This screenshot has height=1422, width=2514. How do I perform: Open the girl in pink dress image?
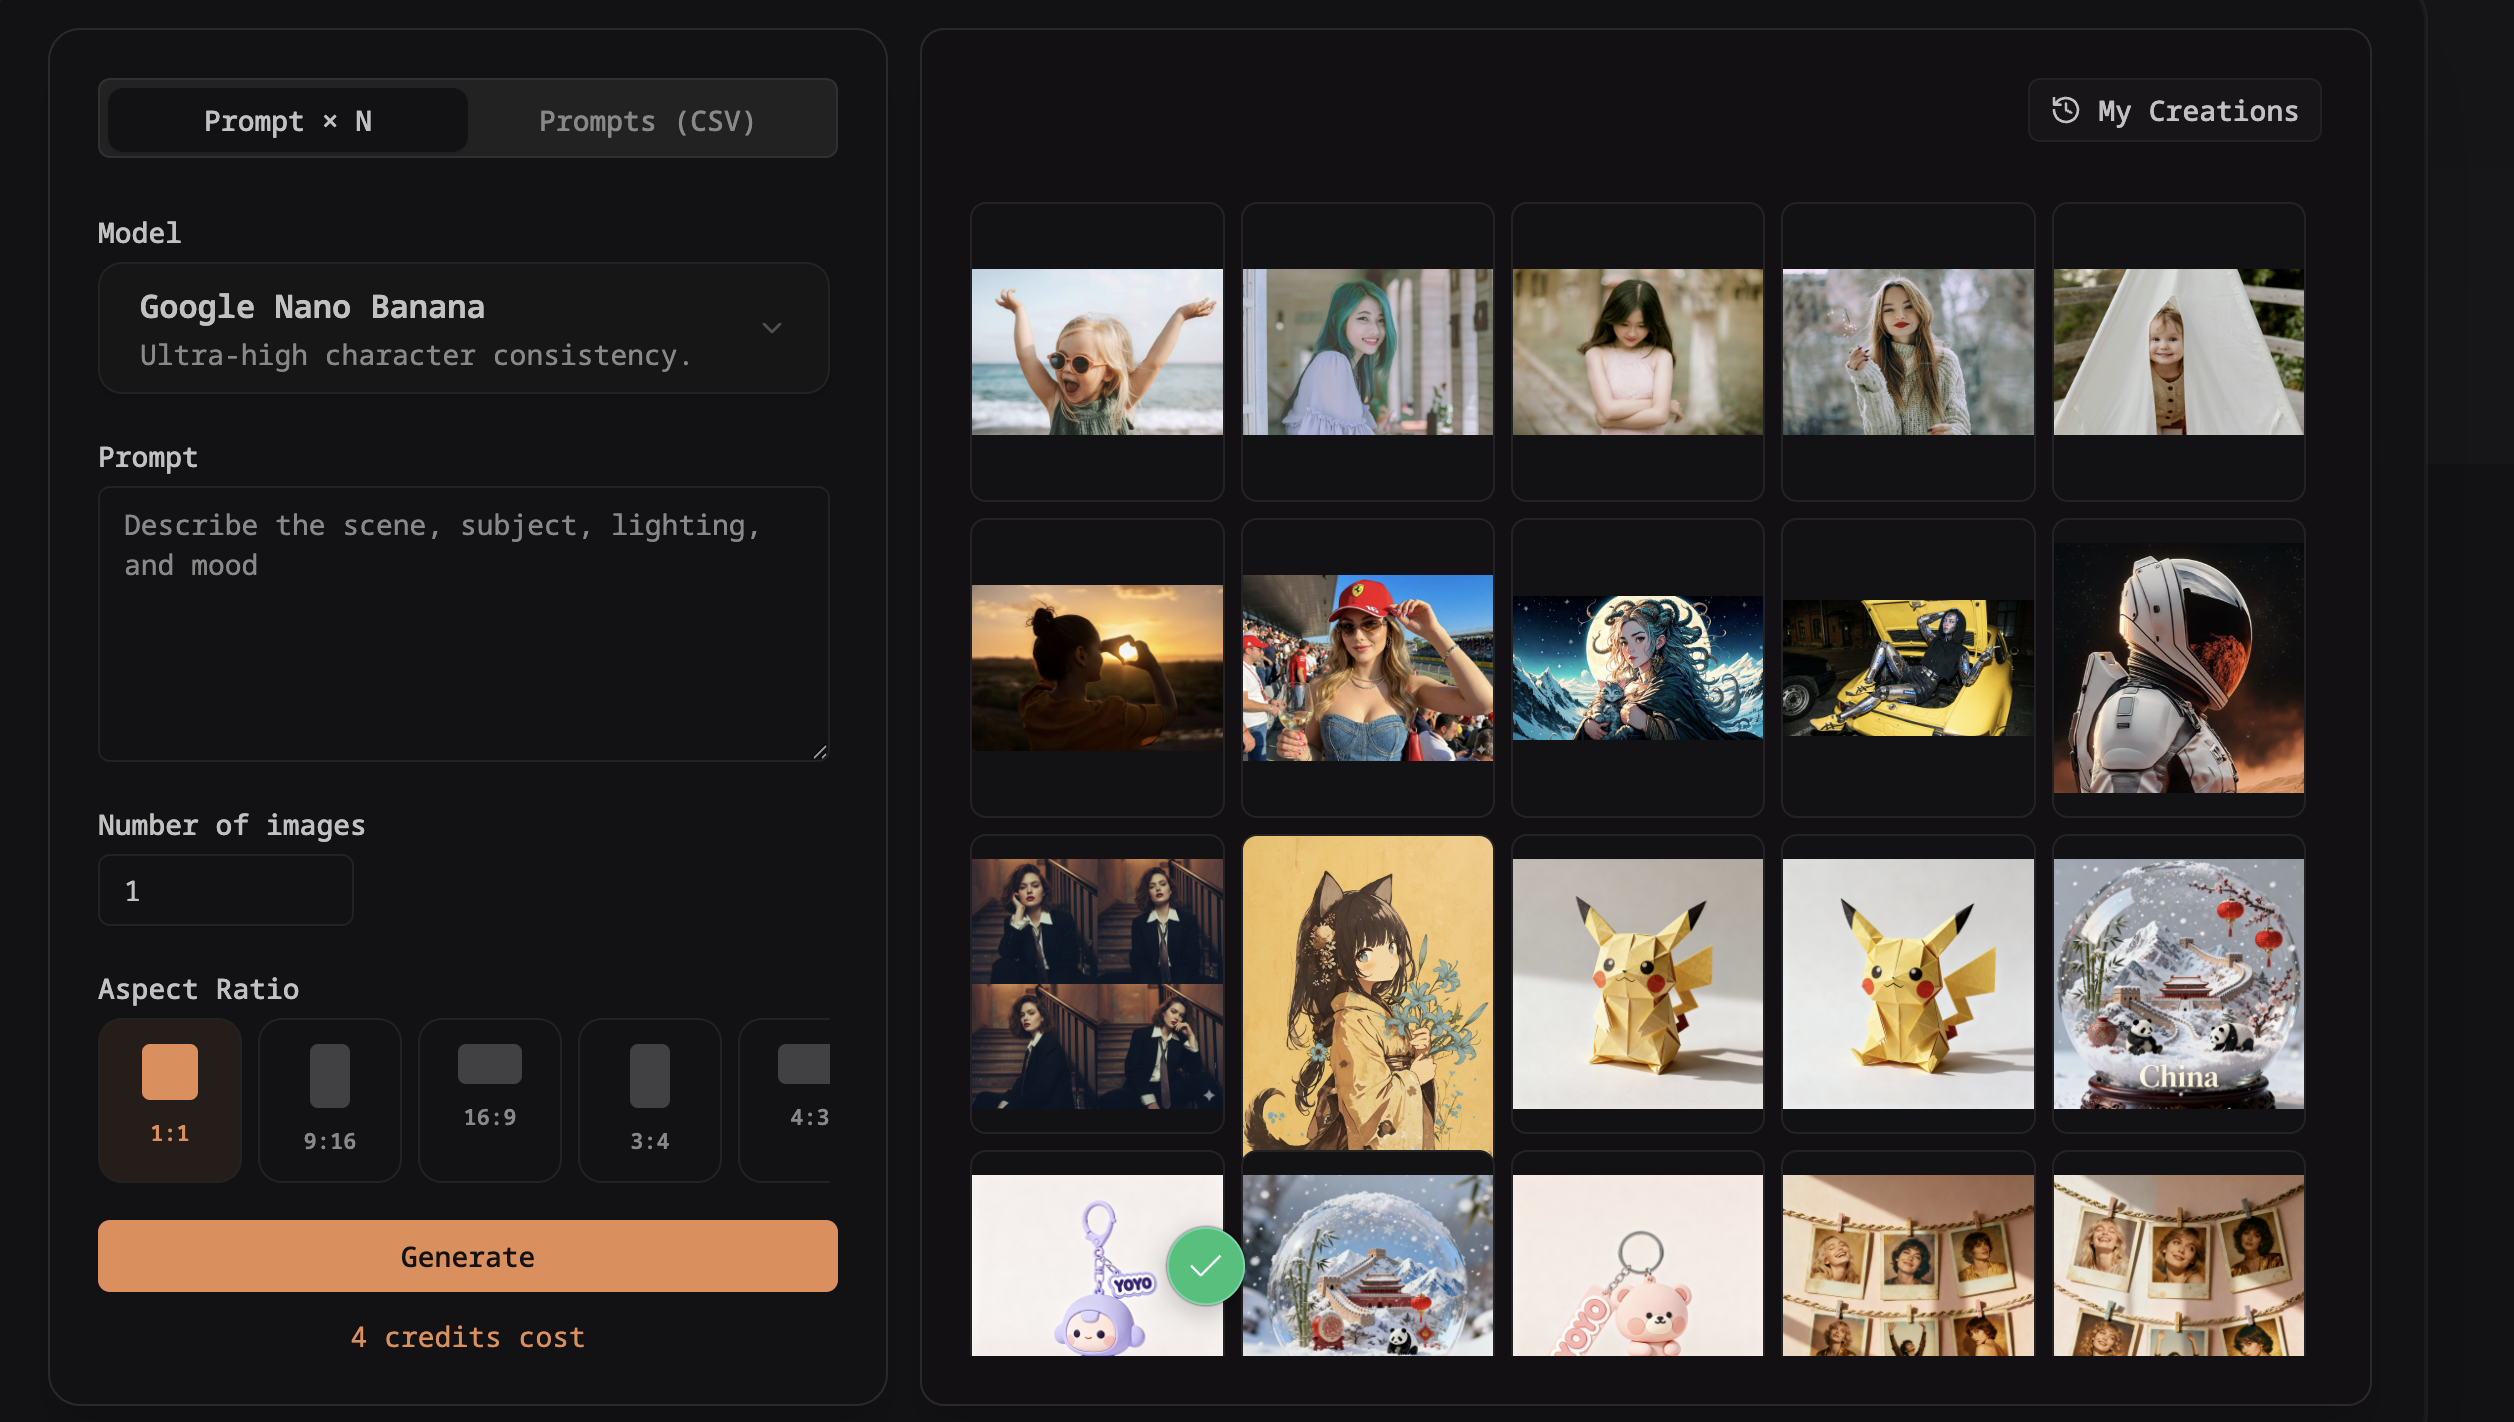(1638, 352)
